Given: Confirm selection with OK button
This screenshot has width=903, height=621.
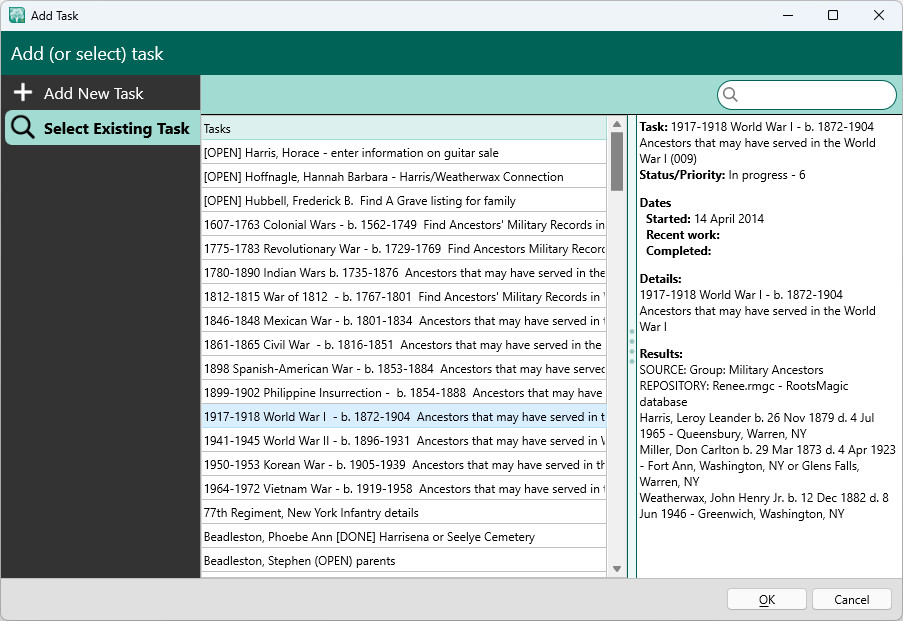Looking at the screenshot, I should click(x=767, y=600).
